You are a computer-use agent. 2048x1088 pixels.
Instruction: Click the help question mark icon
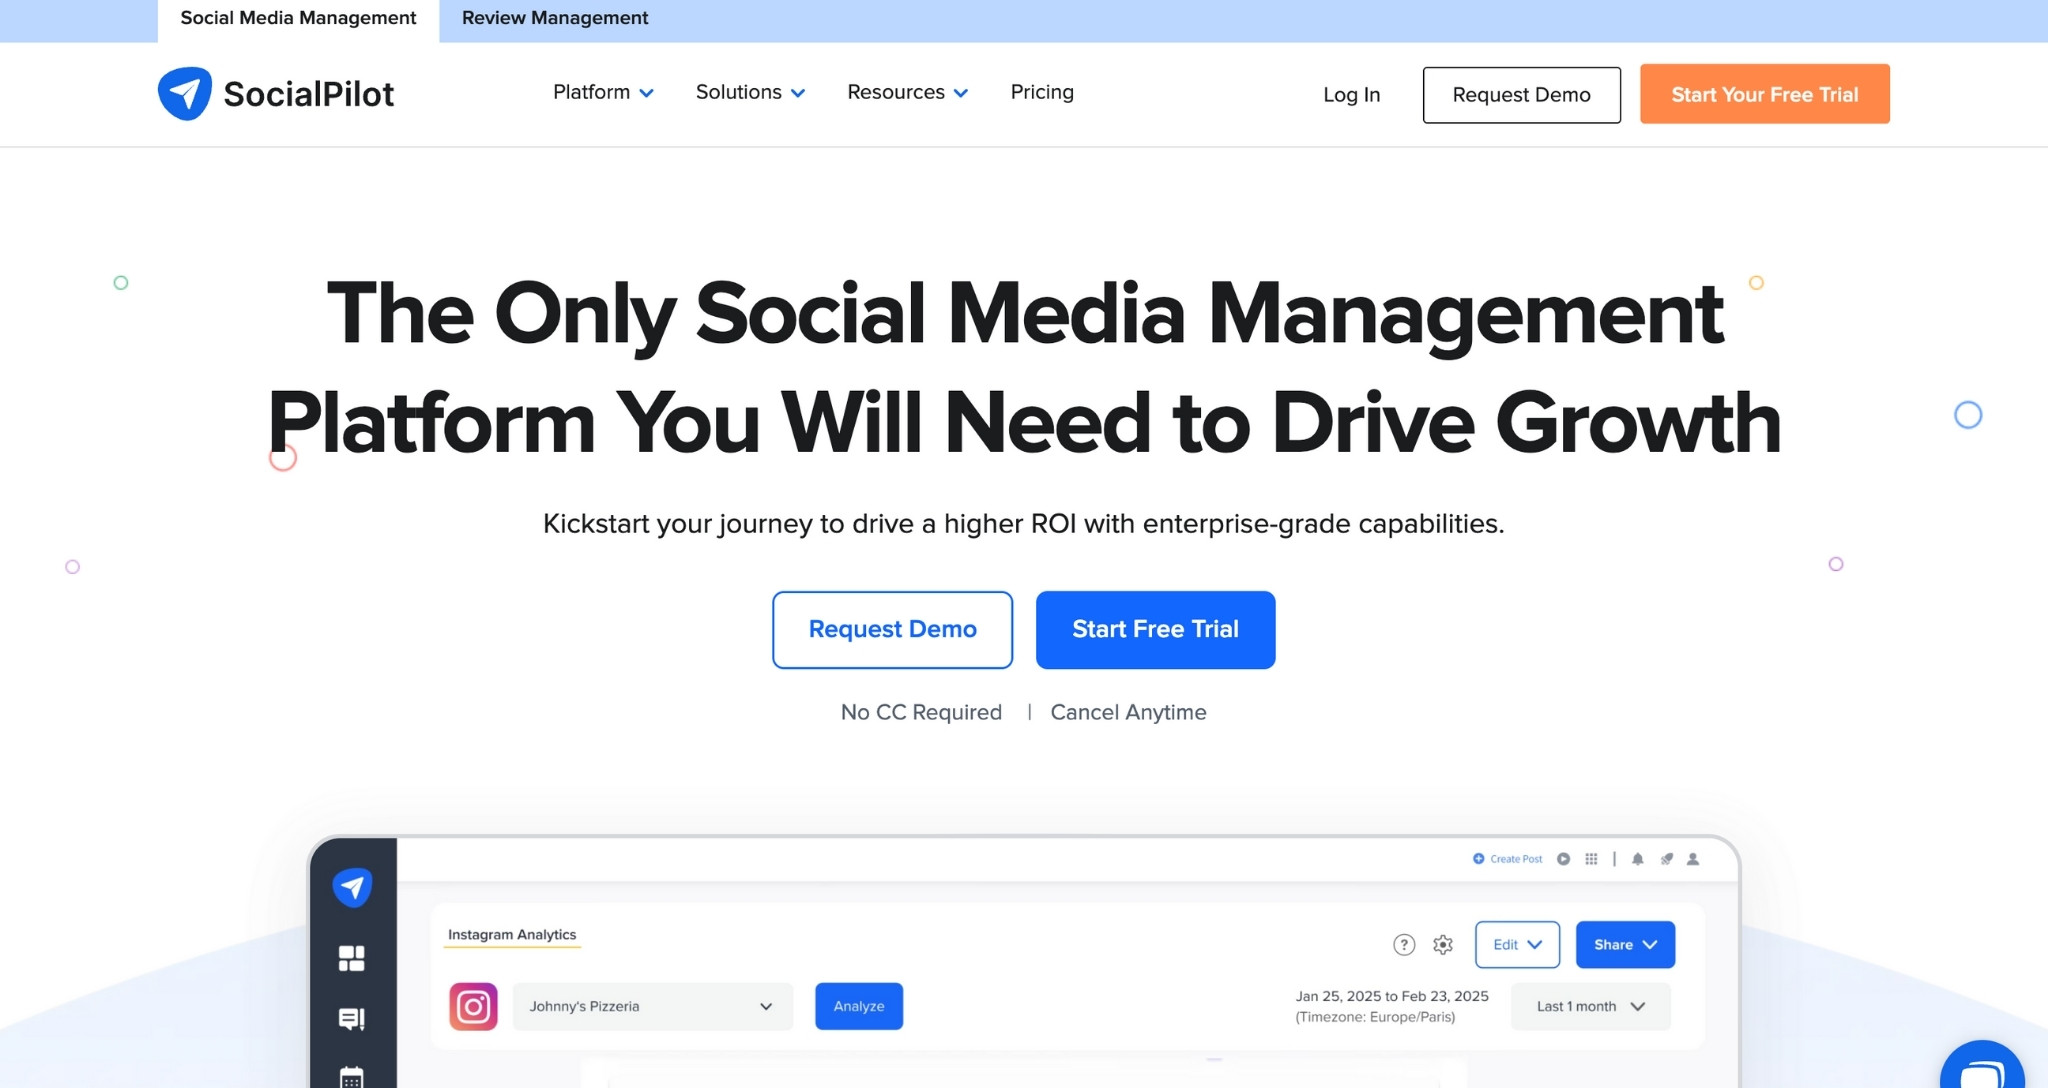(1404, 945)
